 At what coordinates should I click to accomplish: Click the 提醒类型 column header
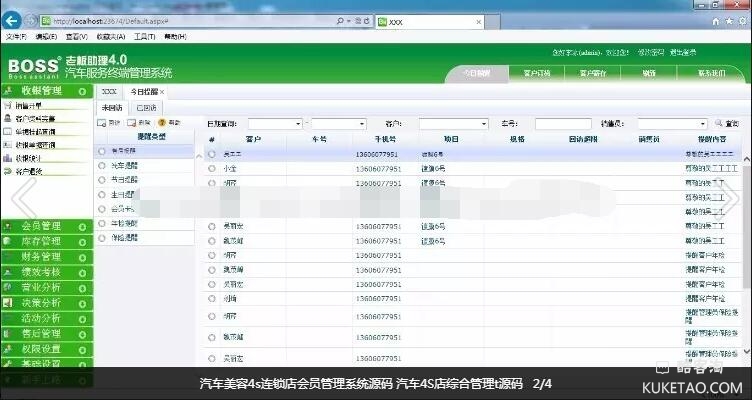coord(151,137)
